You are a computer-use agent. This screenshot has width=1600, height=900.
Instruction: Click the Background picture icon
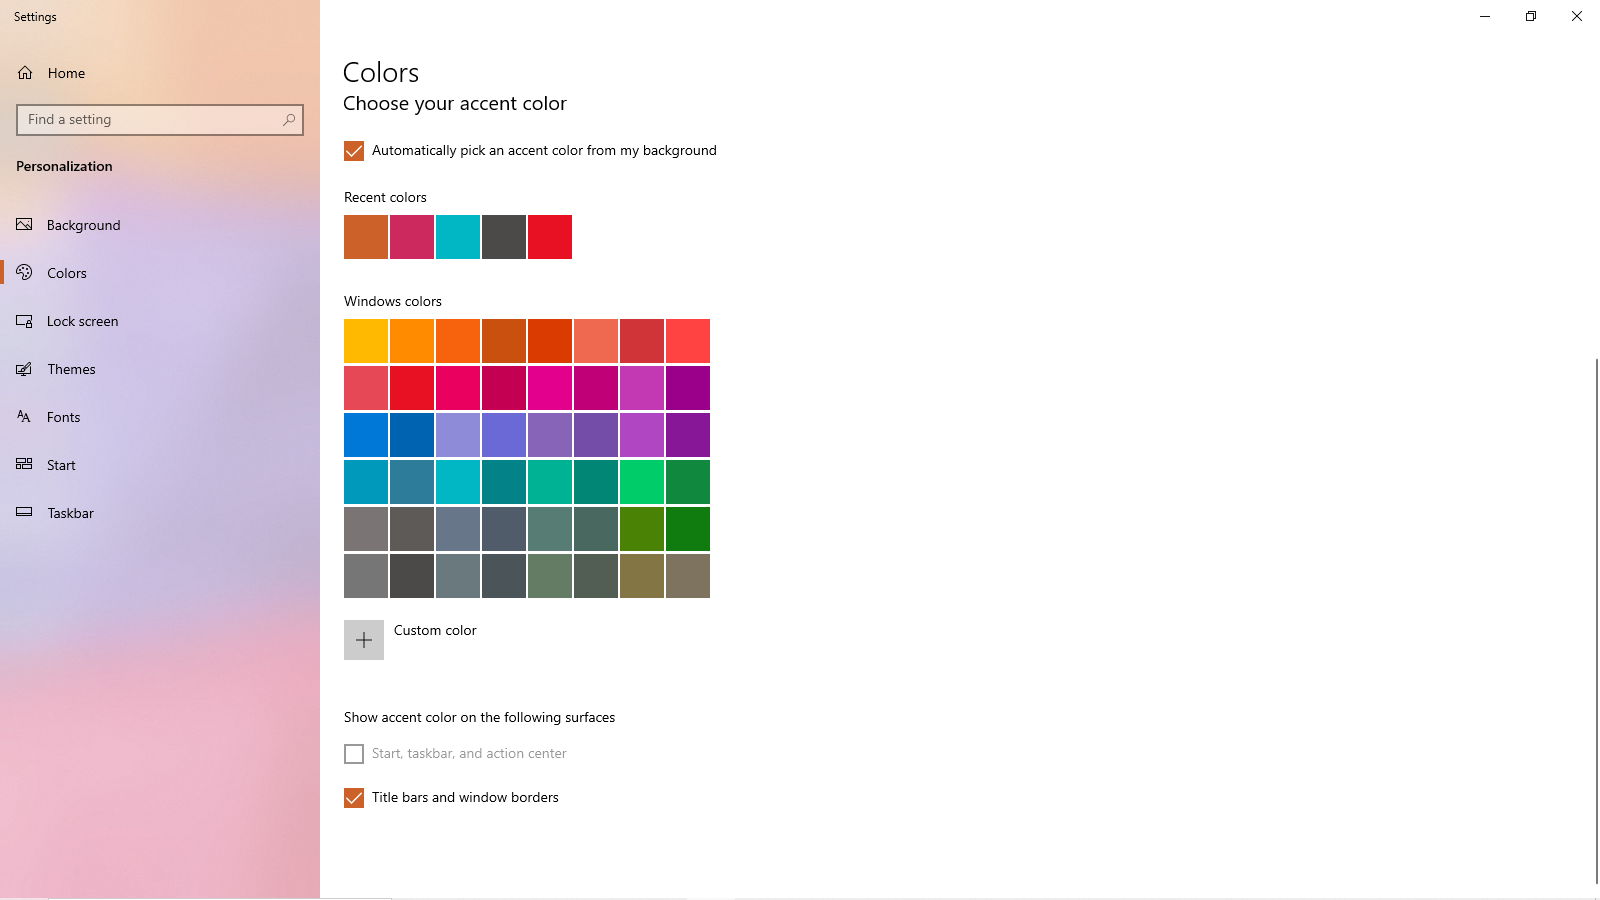click(24, 225)
